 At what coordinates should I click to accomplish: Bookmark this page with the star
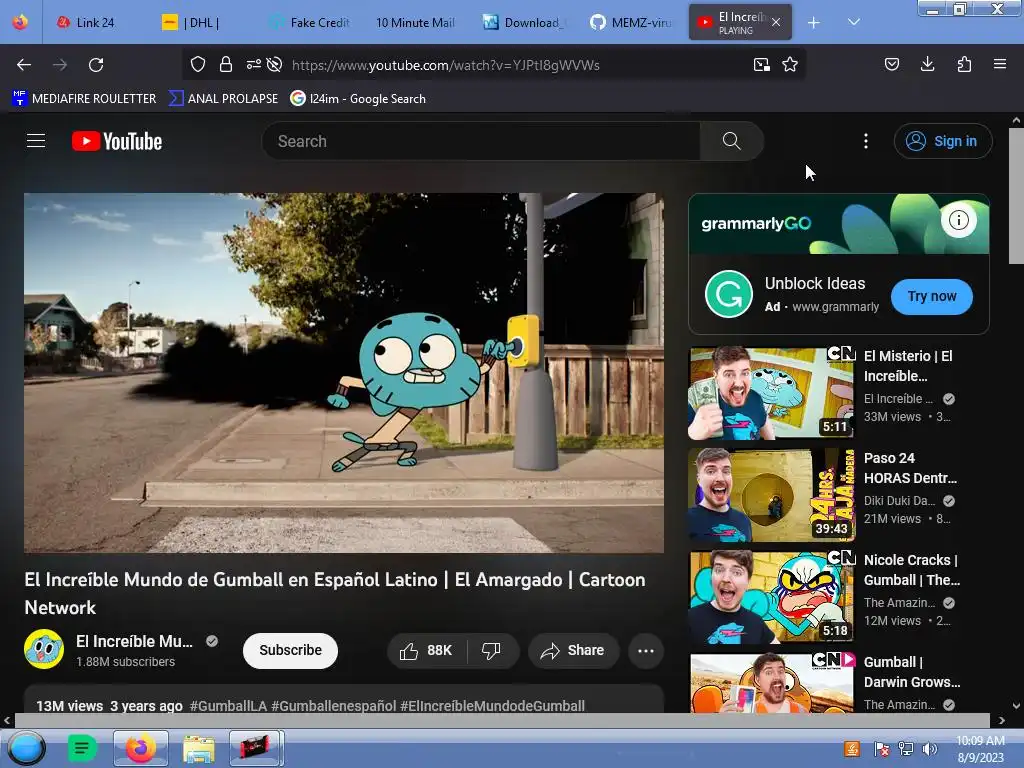click(x=790, y=64)
